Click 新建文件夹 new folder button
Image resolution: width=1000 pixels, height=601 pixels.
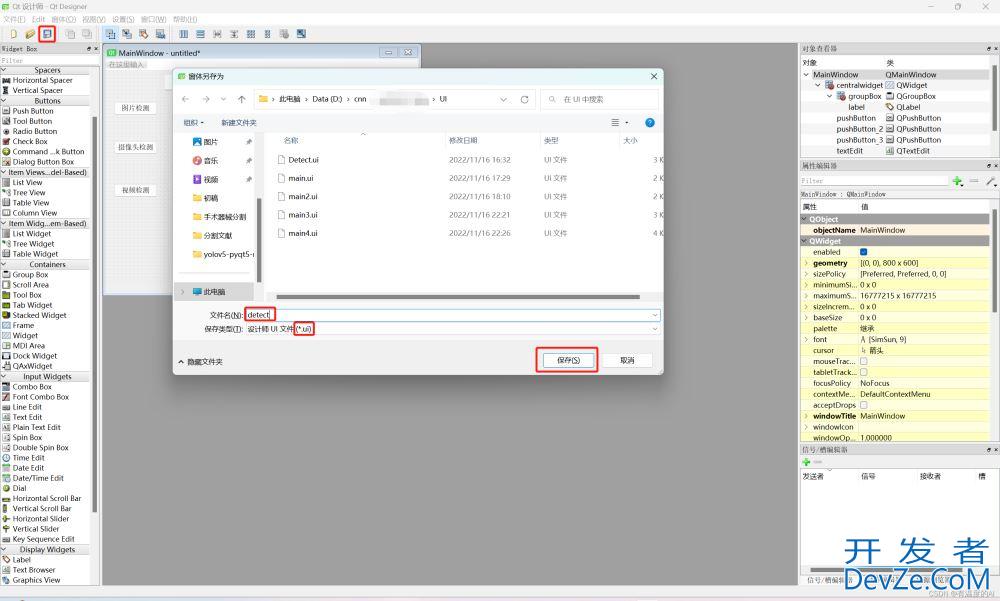point(239,122)
